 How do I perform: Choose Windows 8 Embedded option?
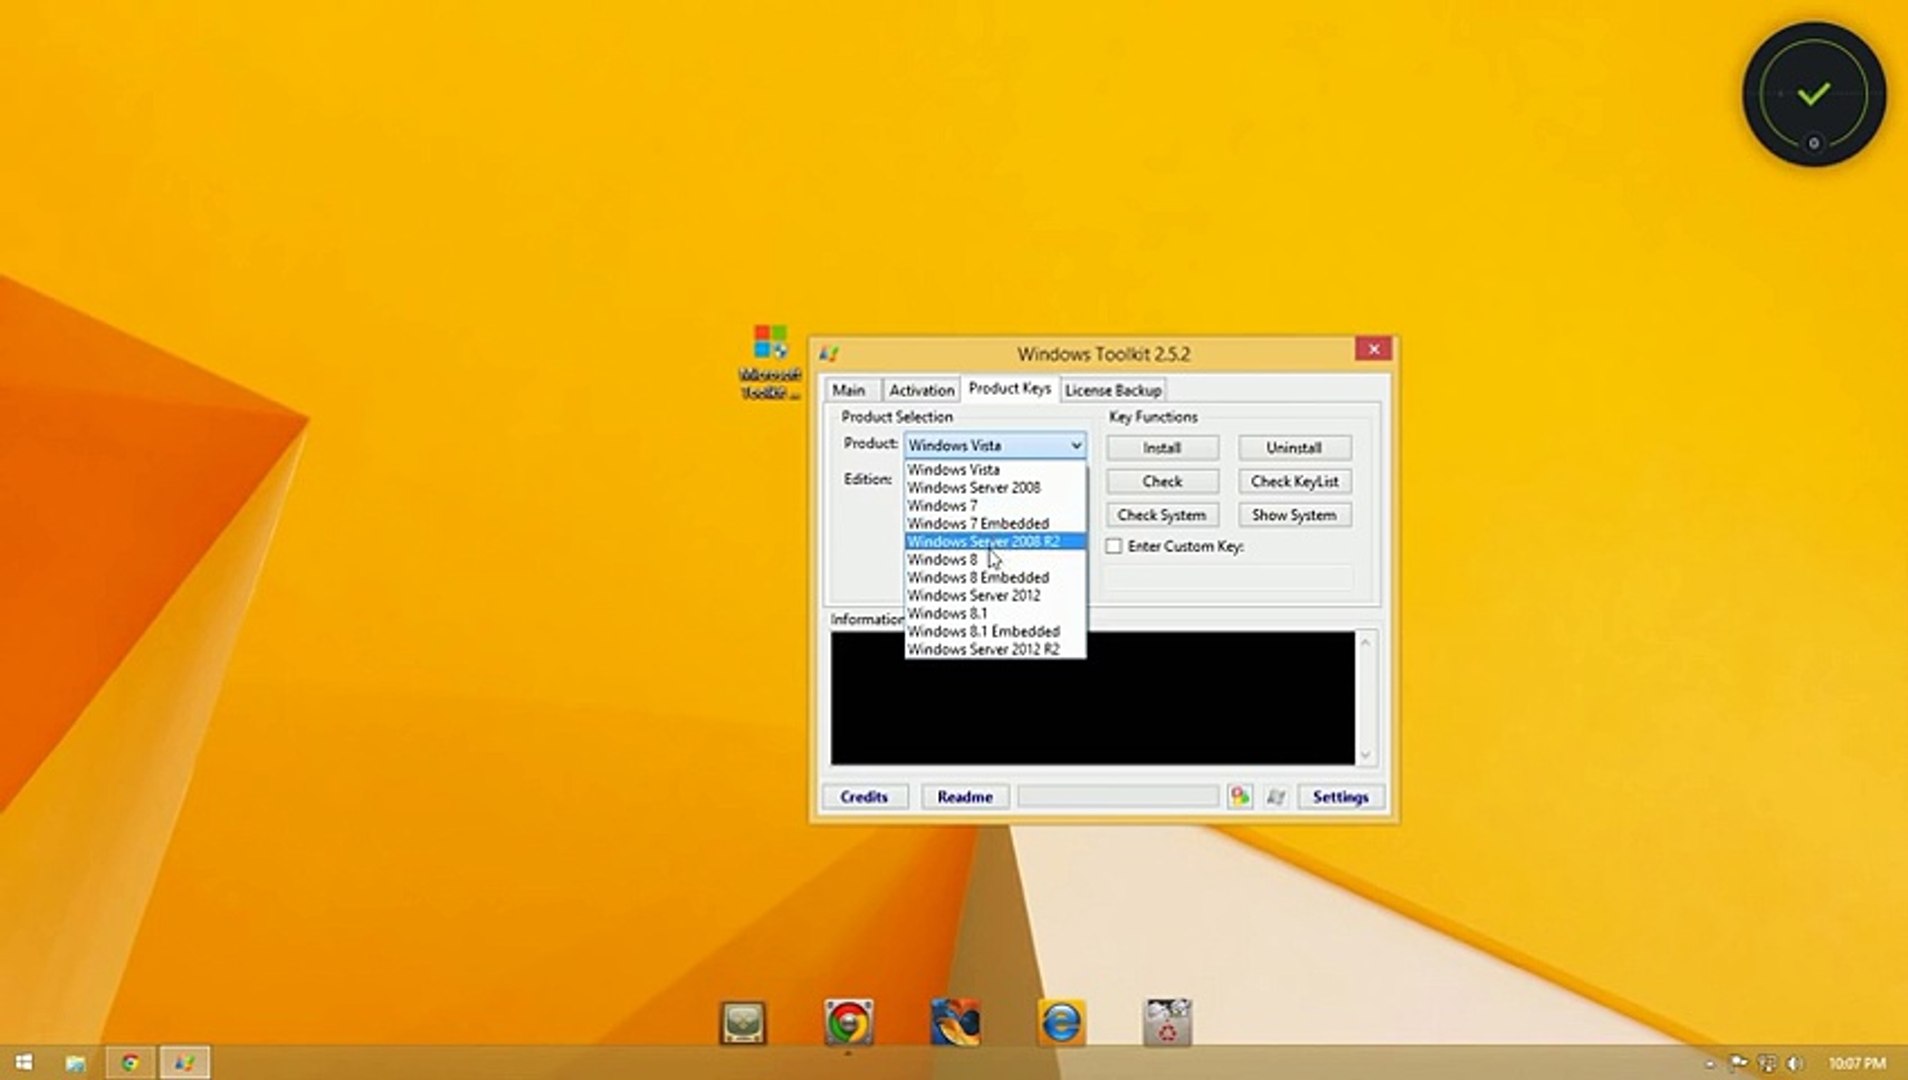pyautogui.click(x=995, y=577)
